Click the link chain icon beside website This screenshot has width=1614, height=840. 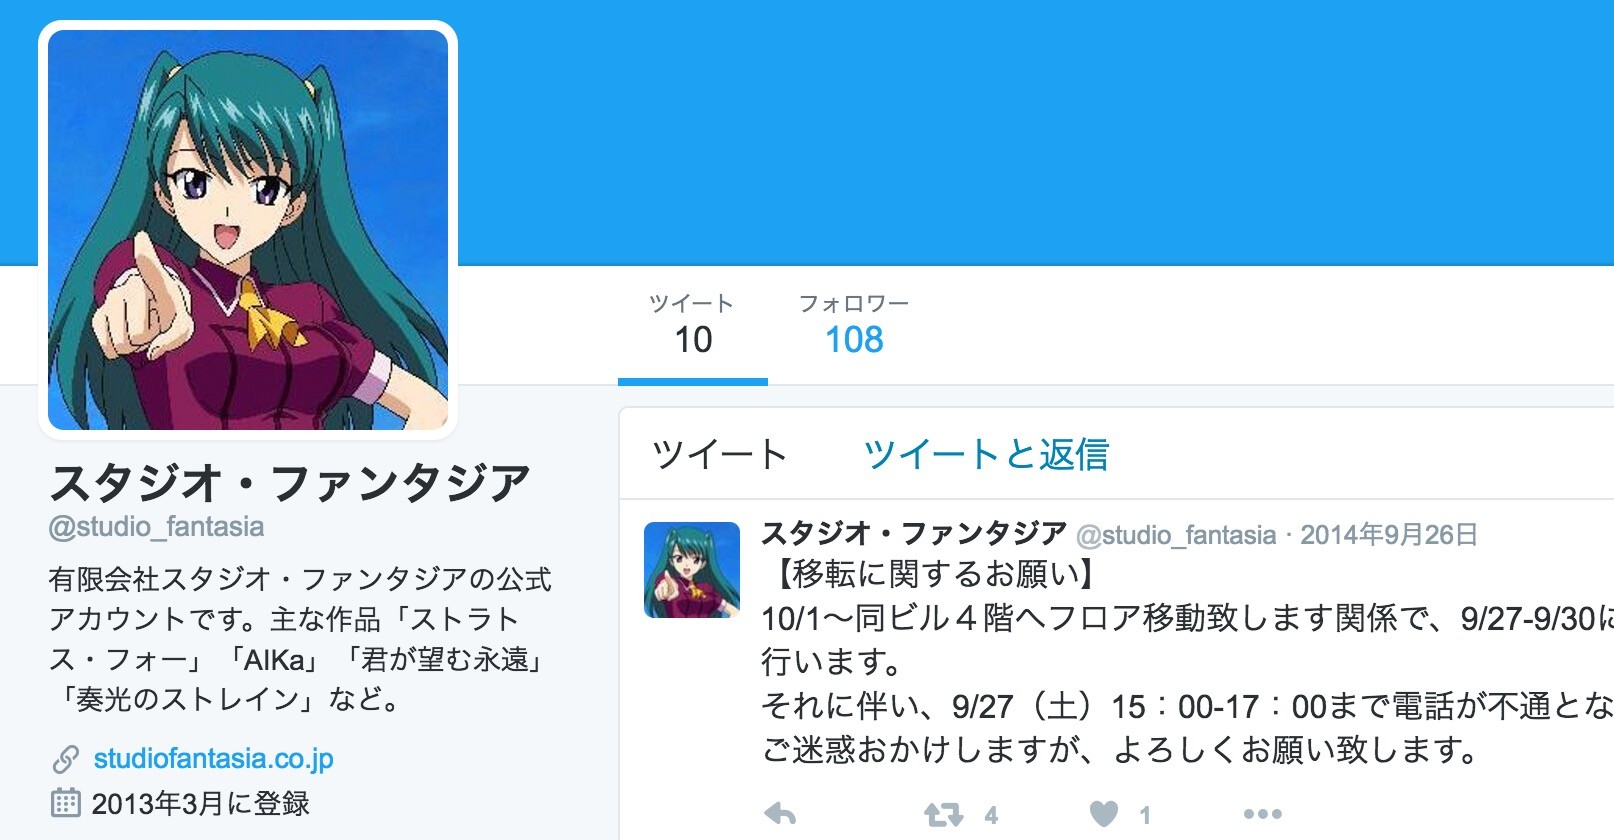65,760
